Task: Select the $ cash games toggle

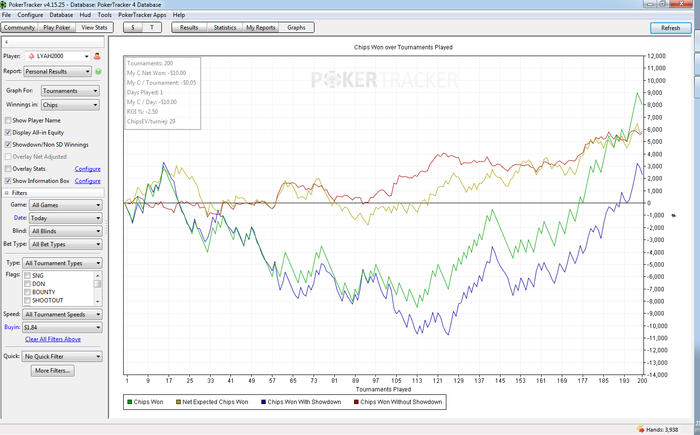Action: (x=133, y=28)
